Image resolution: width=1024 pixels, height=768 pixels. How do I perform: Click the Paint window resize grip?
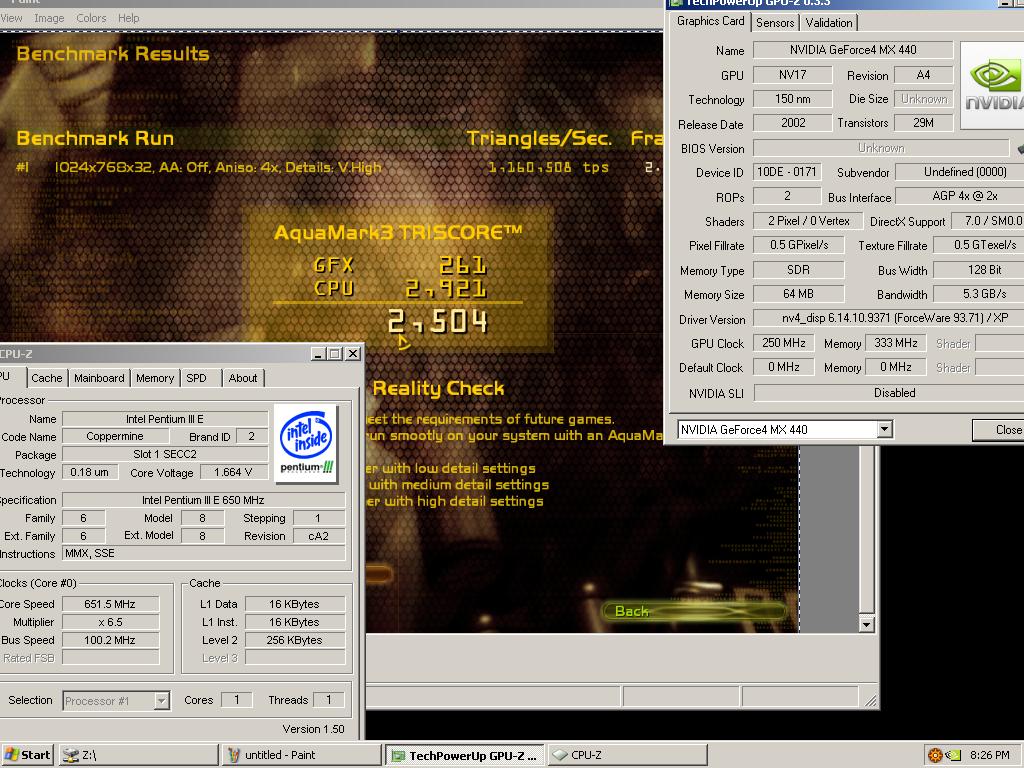(x=871, y=701)
